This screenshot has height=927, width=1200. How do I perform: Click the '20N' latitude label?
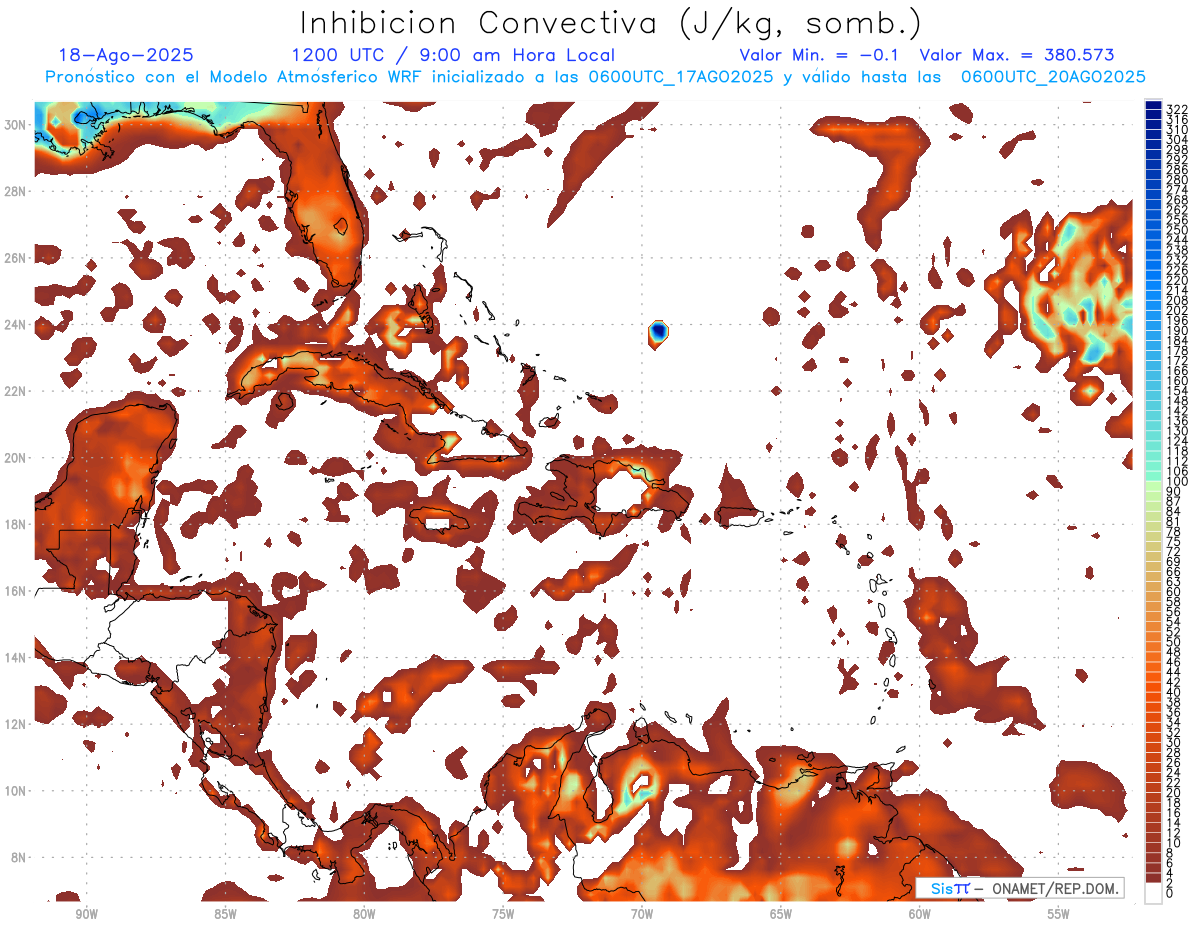(16, 458)
